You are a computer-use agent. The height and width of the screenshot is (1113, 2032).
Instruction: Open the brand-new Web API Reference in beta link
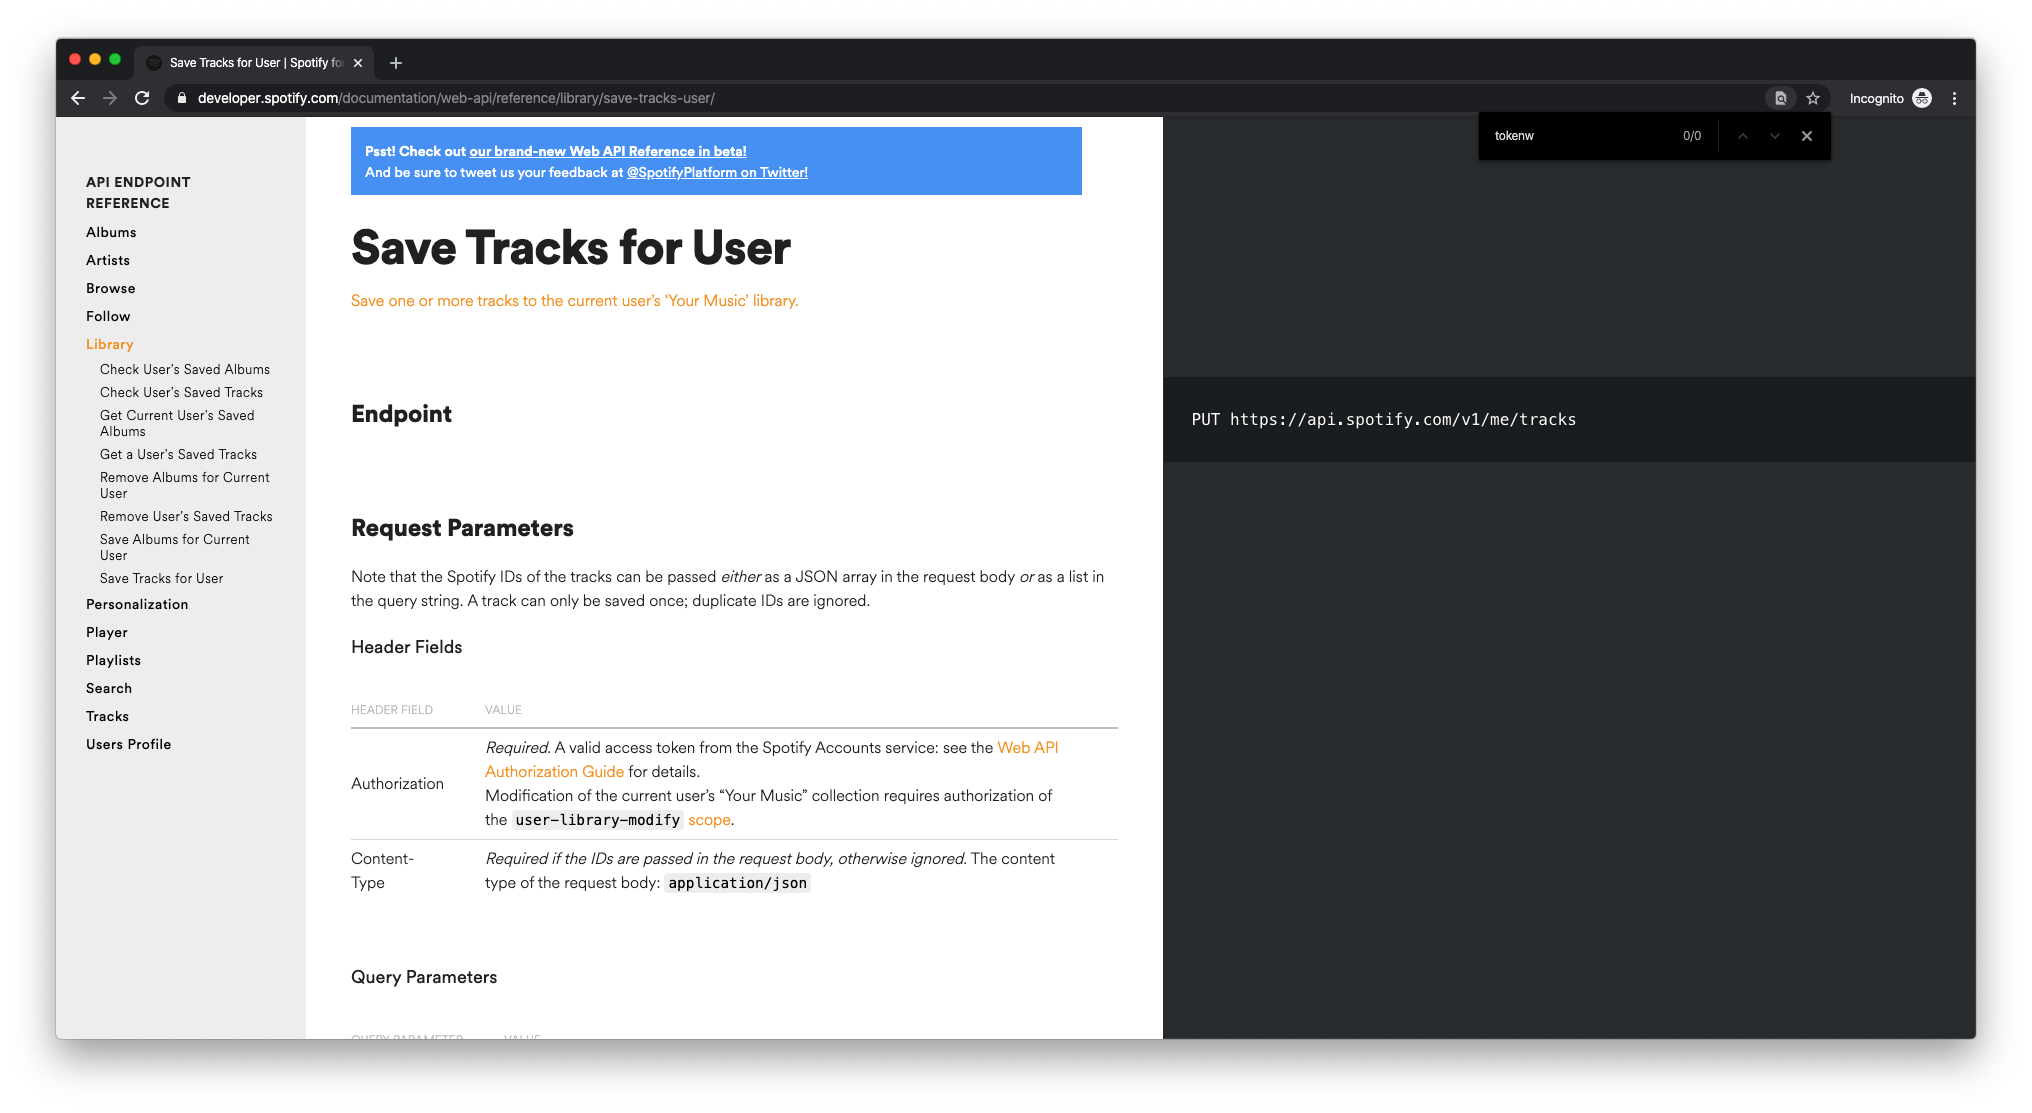tap(608, 151)
